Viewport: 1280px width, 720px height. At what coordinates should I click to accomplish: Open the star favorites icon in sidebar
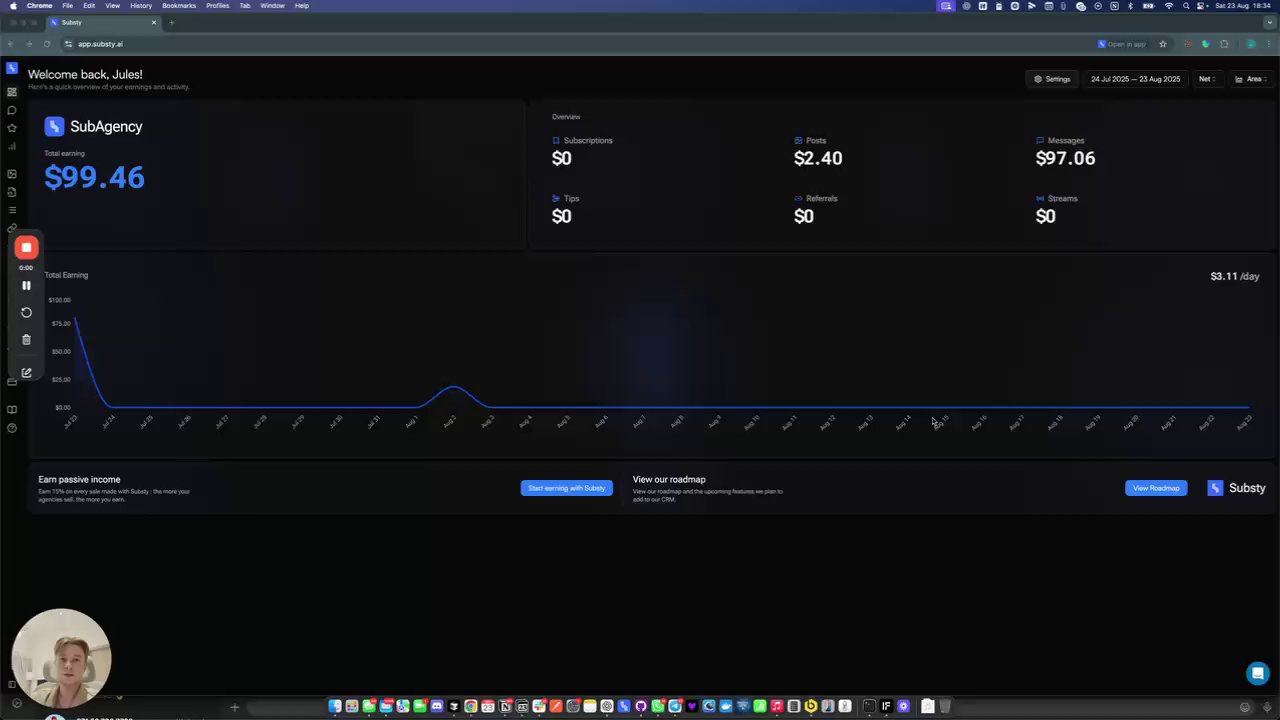pyautogui.click(x=12, y=128)
